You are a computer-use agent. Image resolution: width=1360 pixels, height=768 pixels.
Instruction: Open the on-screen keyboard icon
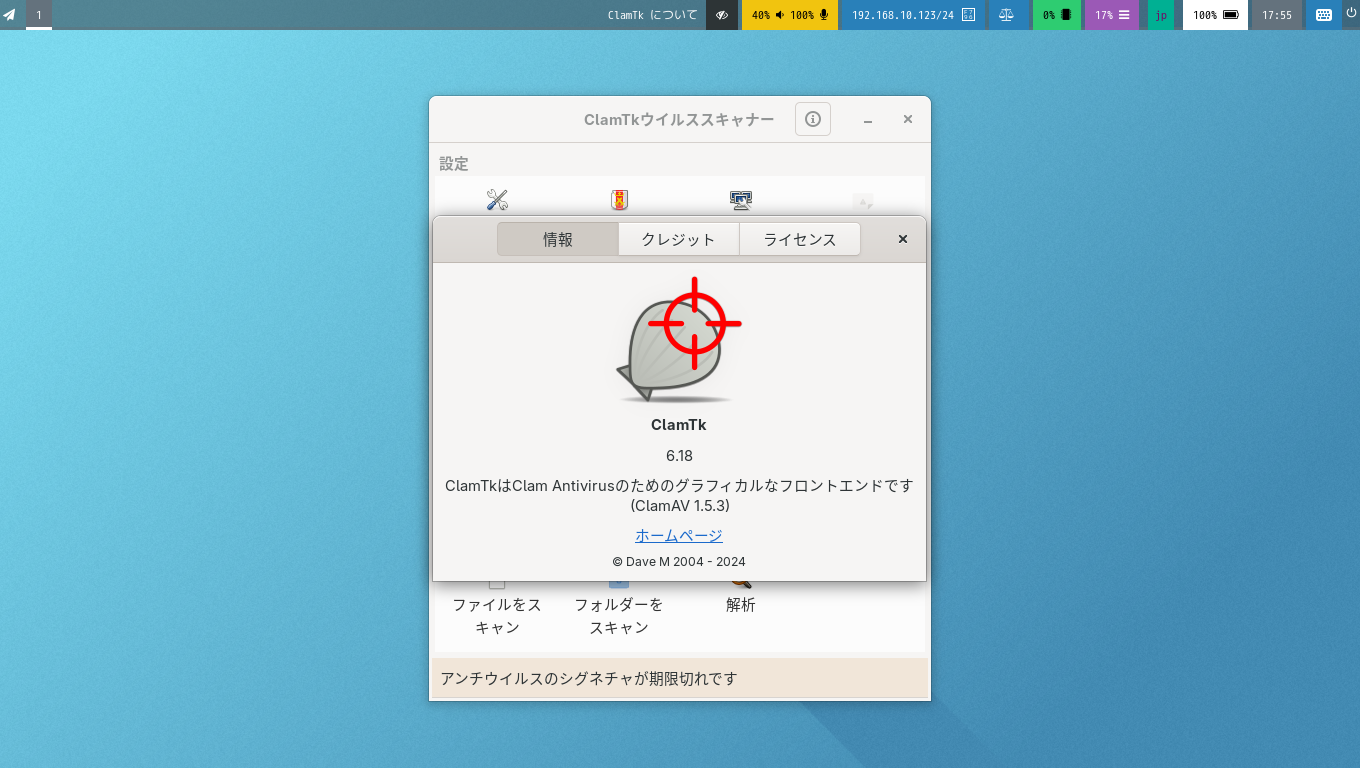coord(1324,15)
